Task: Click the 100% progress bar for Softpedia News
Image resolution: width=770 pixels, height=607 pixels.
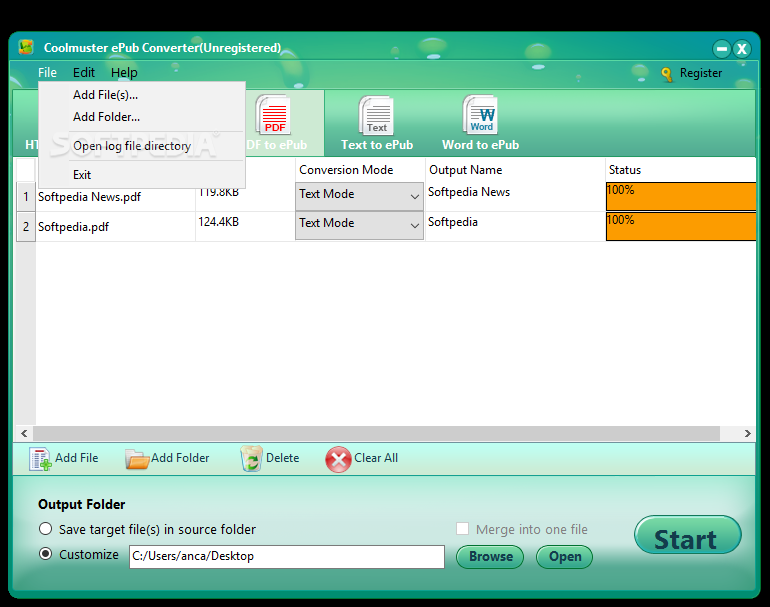Action: click(x=681, y=196)
